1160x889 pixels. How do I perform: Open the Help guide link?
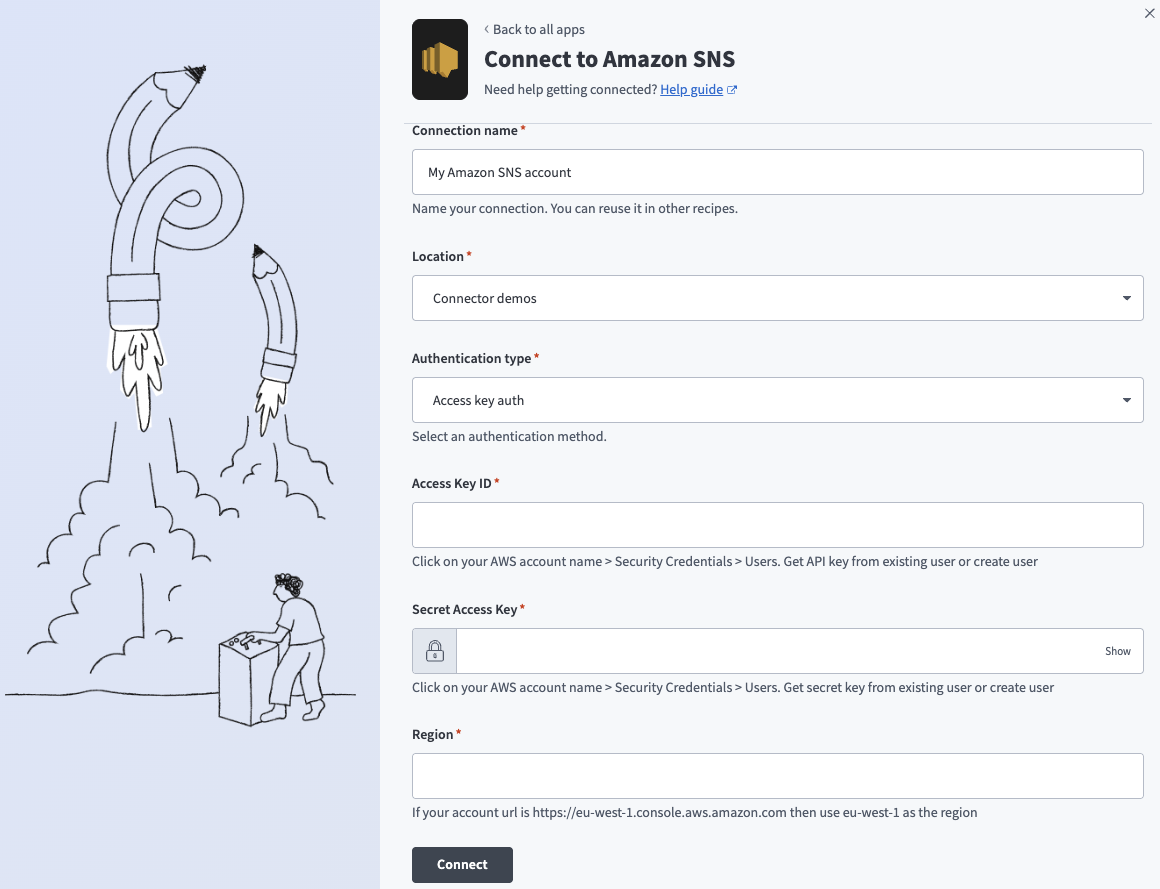pos(691,90)
